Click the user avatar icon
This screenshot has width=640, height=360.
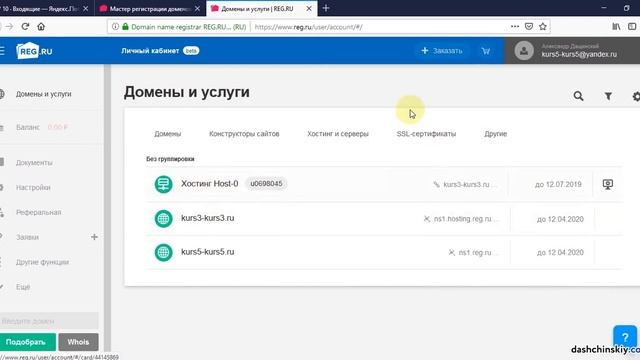click(524, 51)
